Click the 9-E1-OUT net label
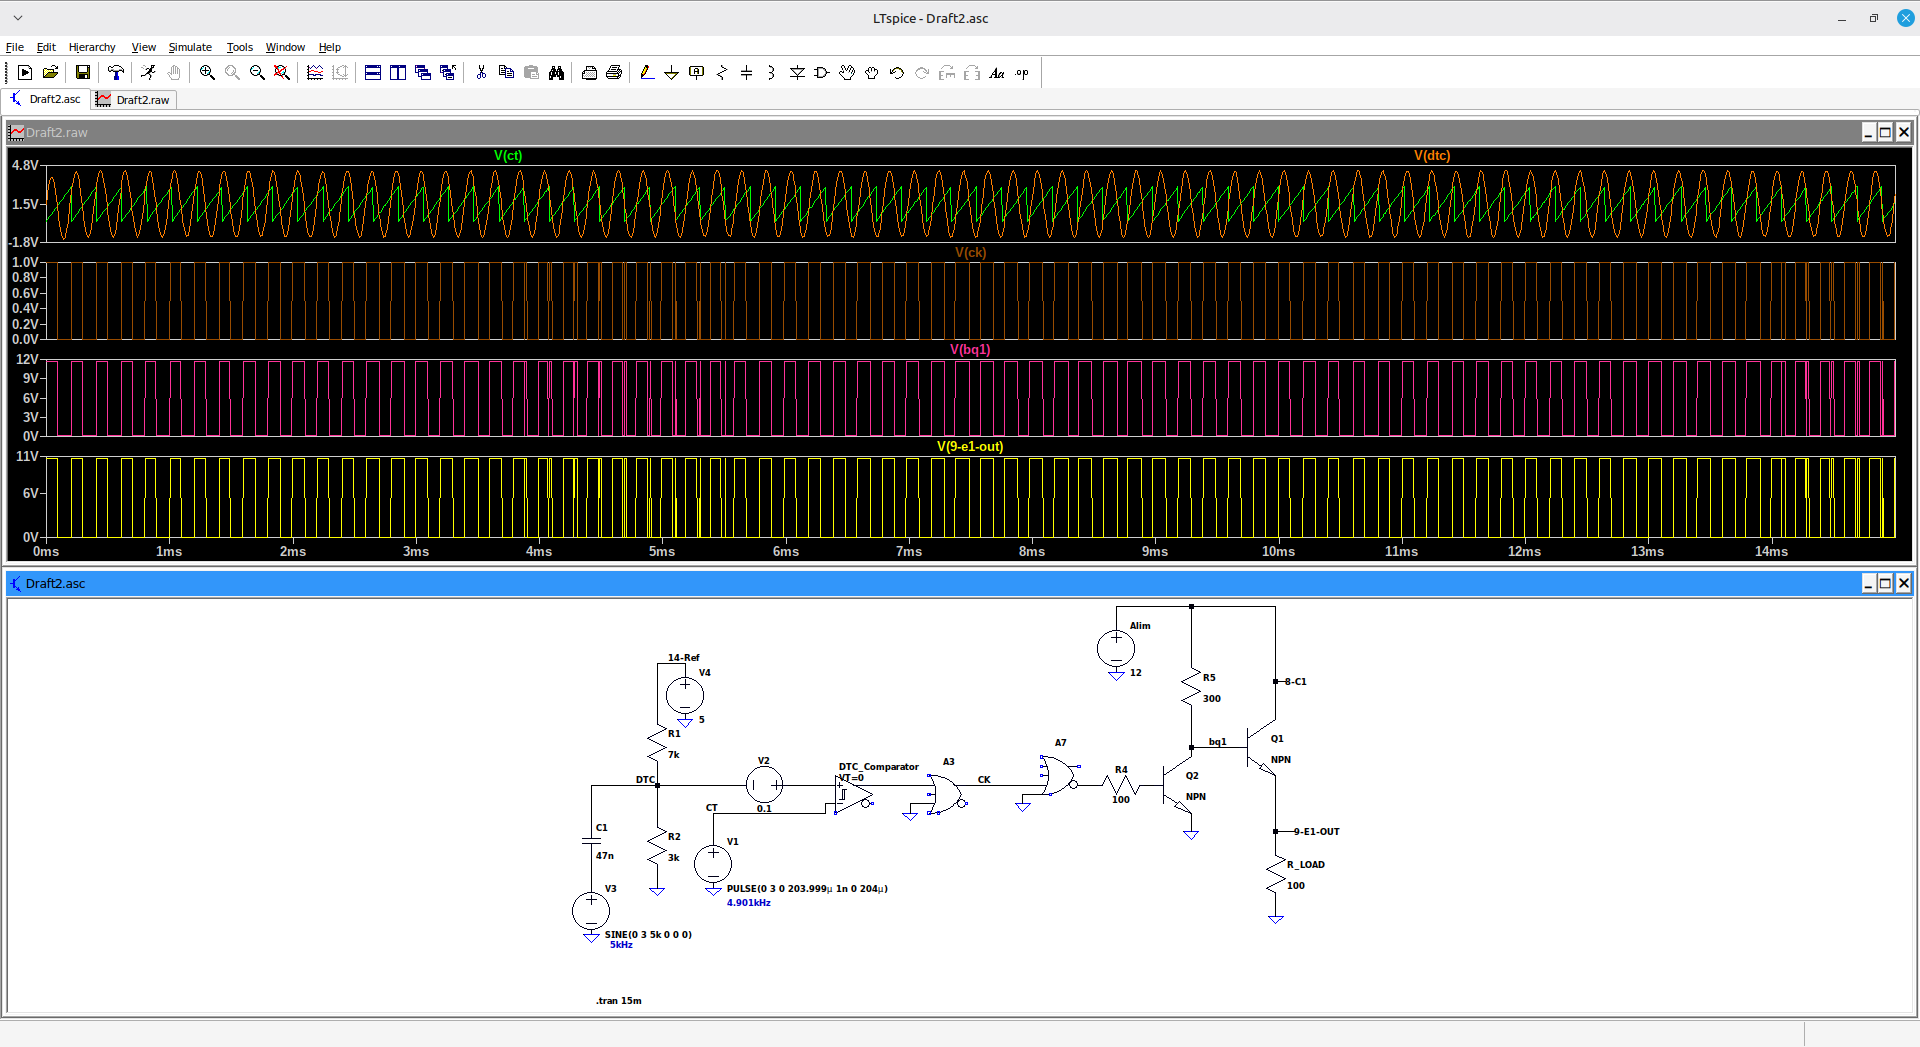The height and width of the screenshot is (1047, 1920). click(x=1316, y=831)
